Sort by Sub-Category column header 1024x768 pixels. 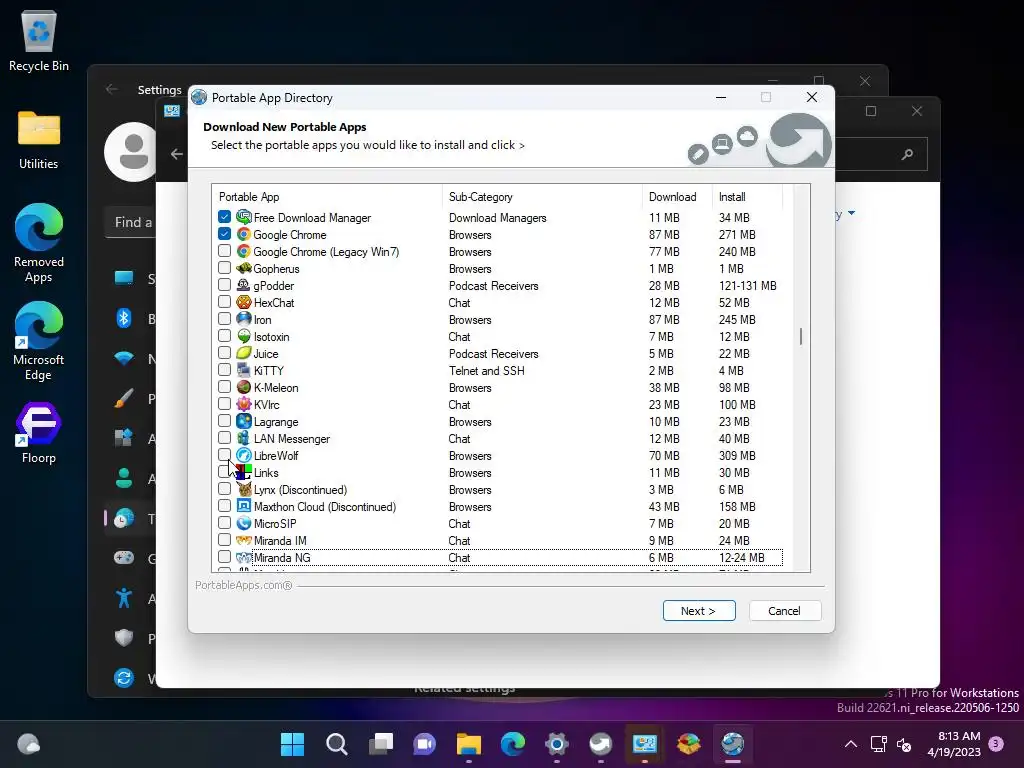tap(543, 197)
